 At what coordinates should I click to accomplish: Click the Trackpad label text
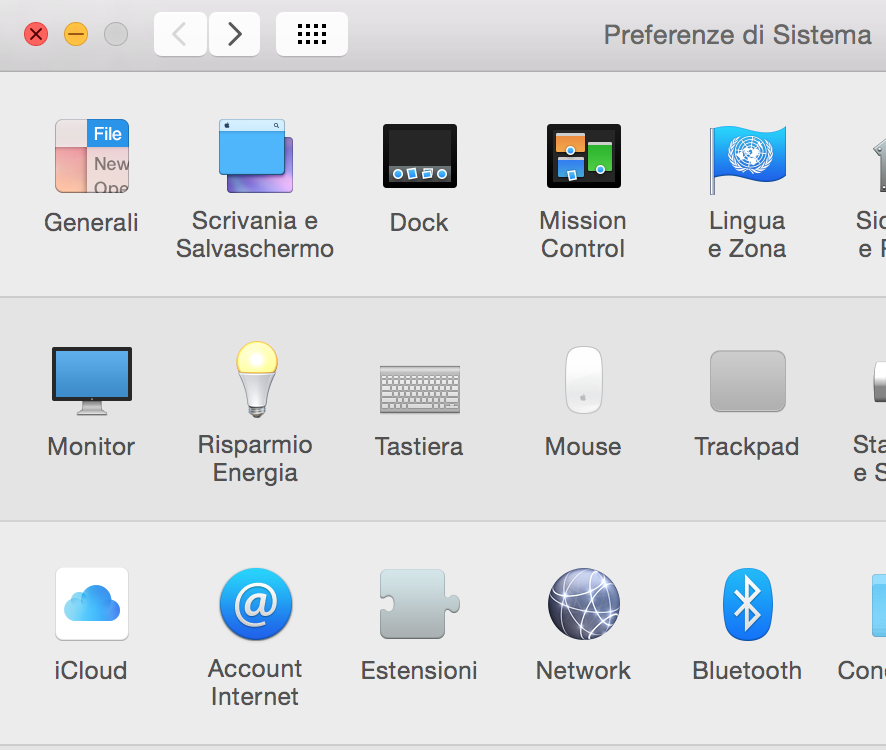pyautogui.click(x=747, y=446)
